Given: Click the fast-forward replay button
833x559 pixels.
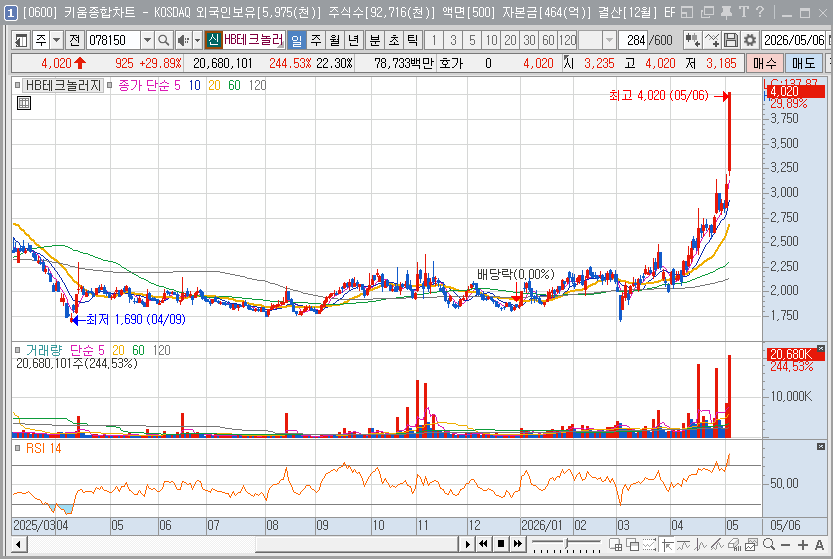Looking at the screenshot, I should point(518,544).
